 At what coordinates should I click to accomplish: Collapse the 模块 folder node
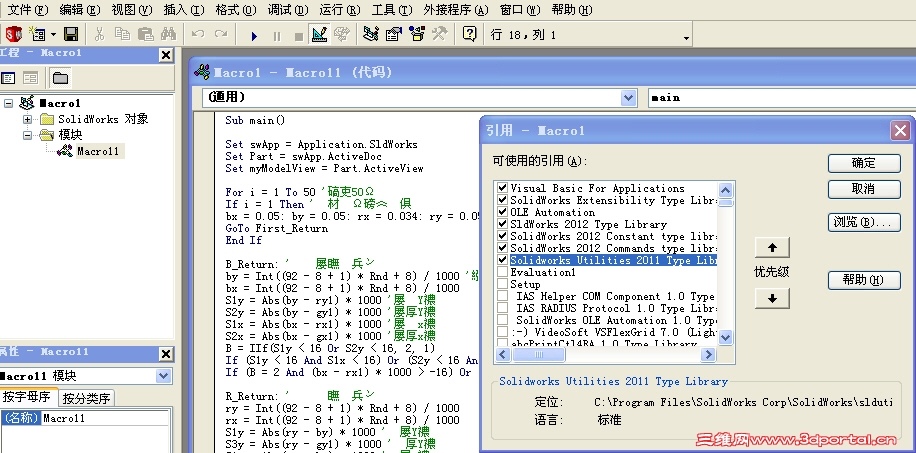point(27,135)
